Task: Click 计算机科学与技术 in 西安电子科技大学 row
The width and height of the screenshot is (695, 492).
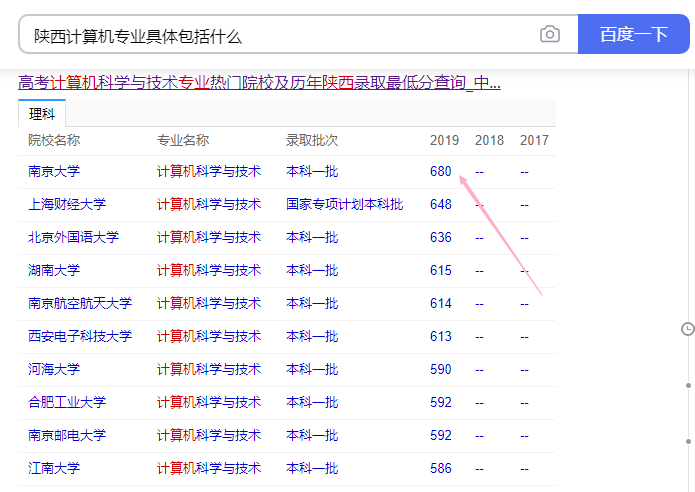Action: (x=209, y=336)
